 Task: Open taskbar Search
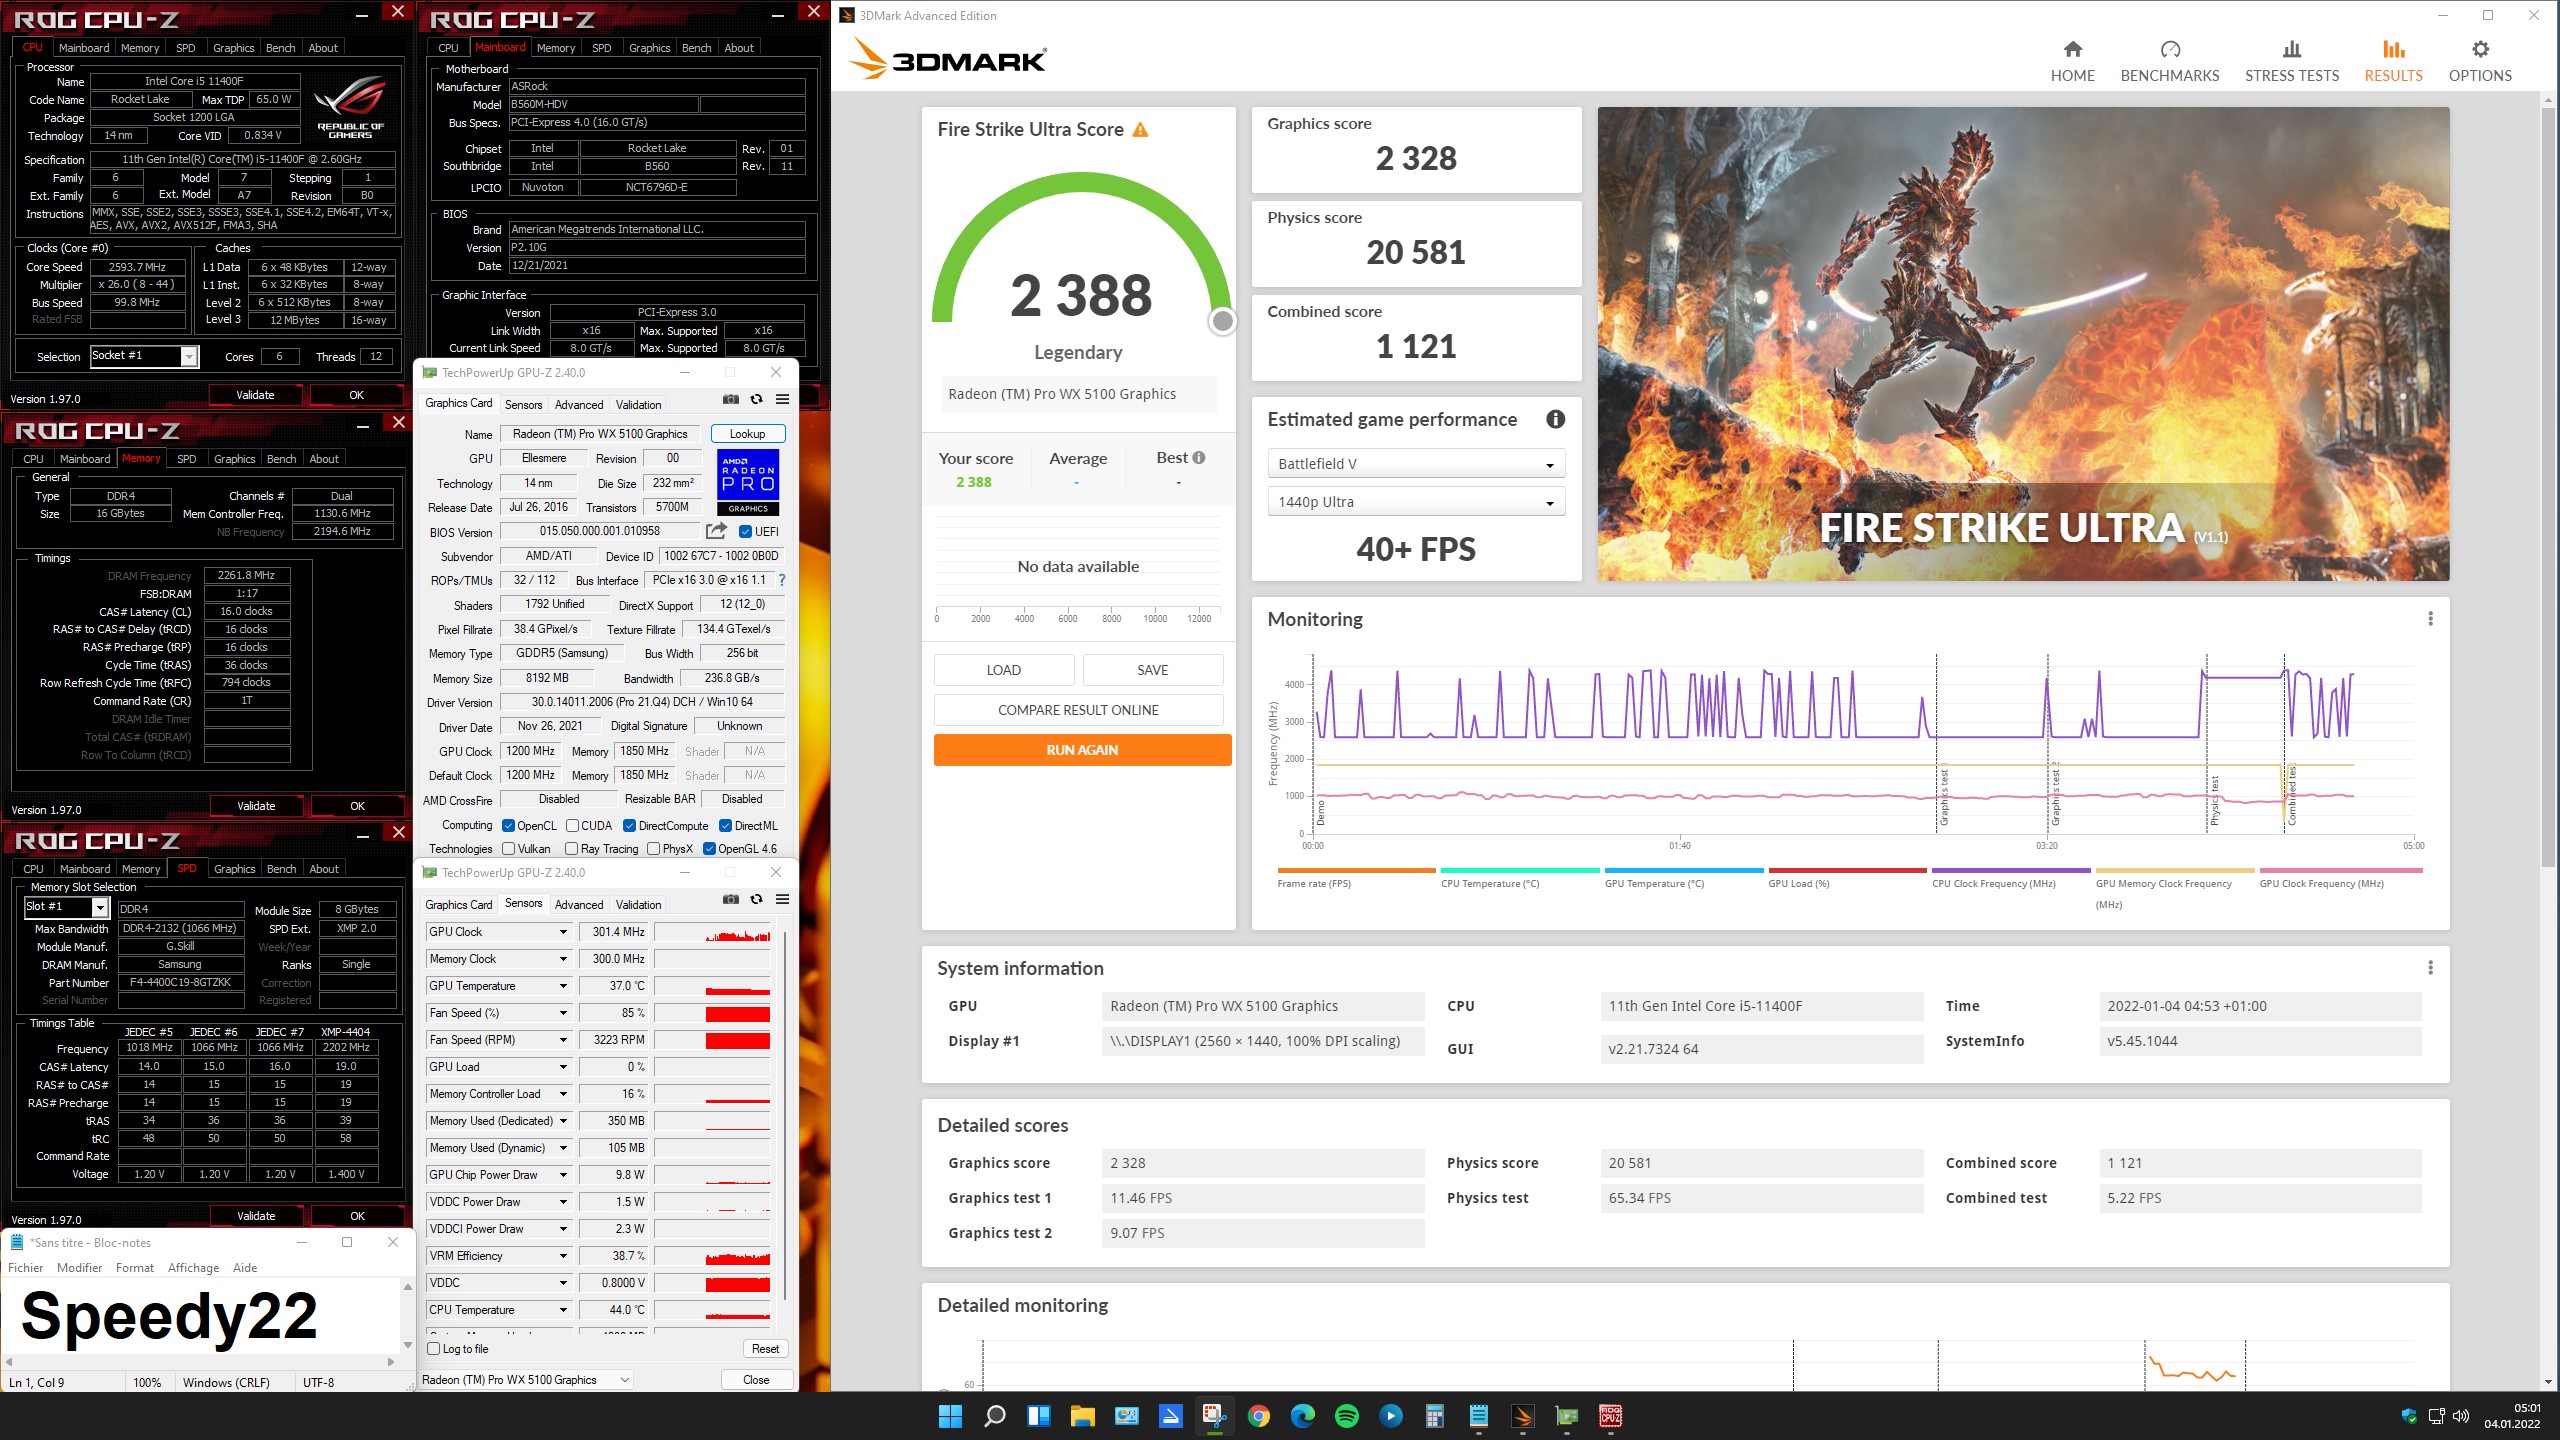(994, 1416)
